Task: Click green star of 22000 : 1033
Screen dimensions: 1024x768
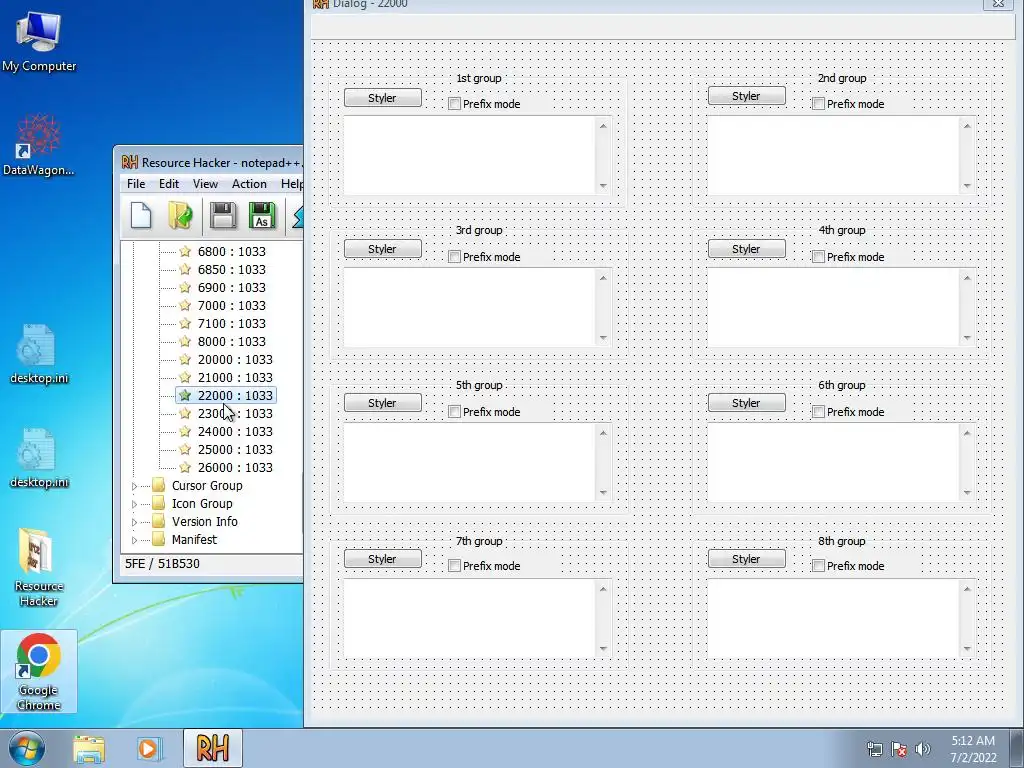Action: point(185,395)
